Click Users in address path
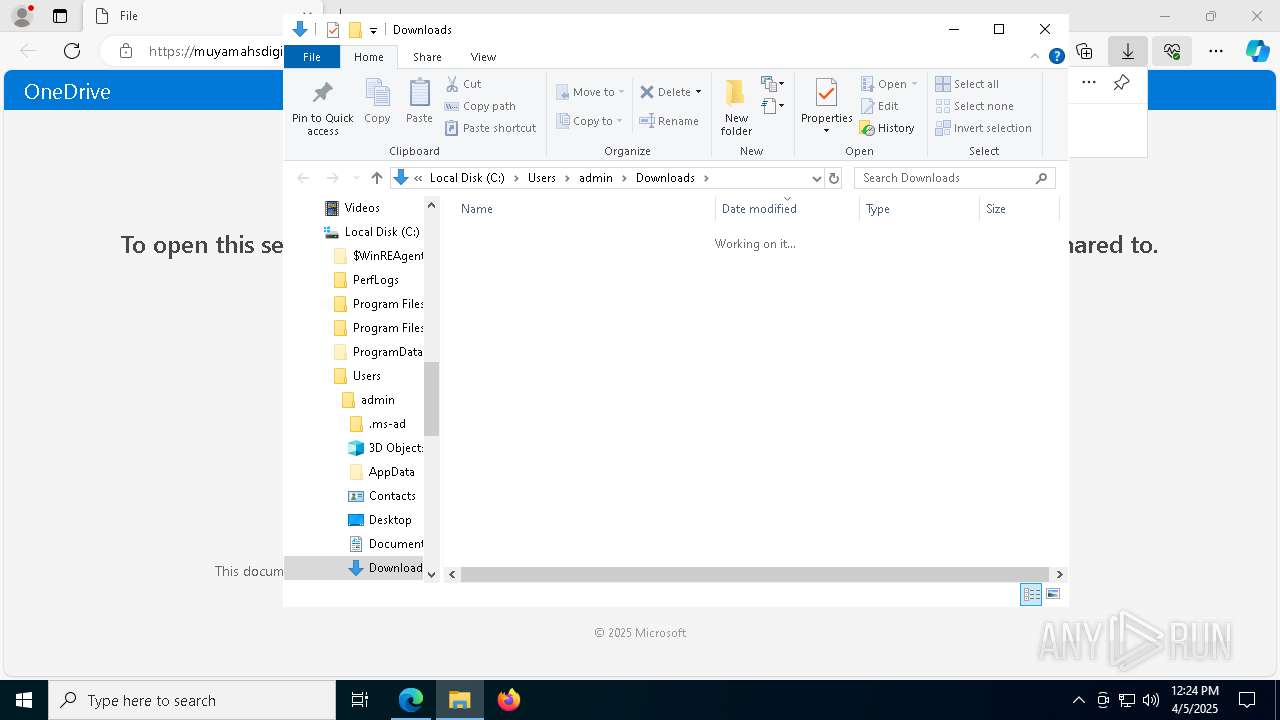1280x720 pixels. click(542, 178)
